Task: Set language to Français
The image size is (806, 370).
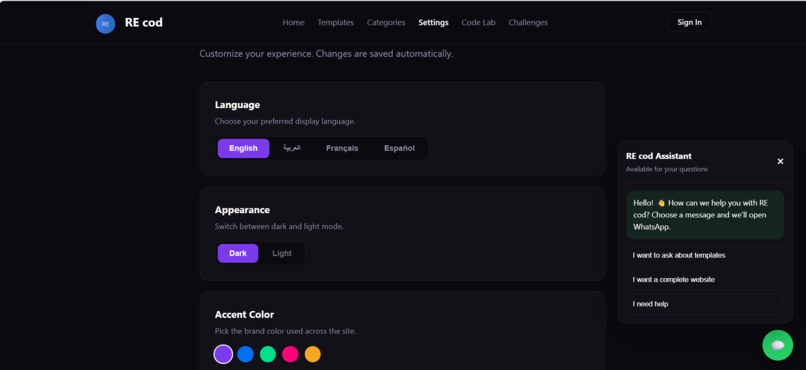Action: coord(342,149)
